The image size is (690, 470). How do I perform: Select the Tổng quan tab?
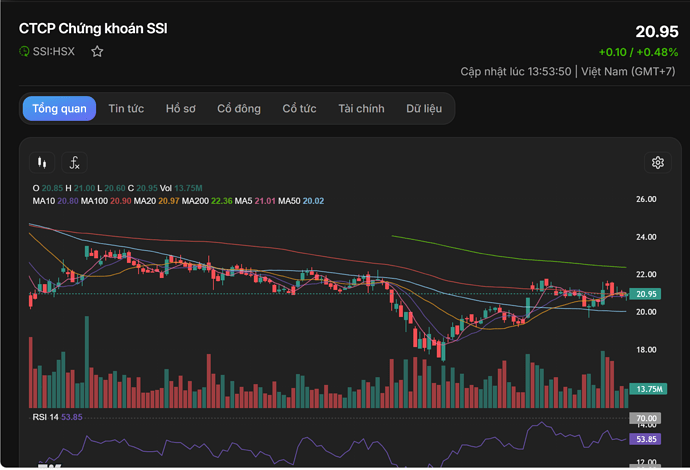pos(59,109)
